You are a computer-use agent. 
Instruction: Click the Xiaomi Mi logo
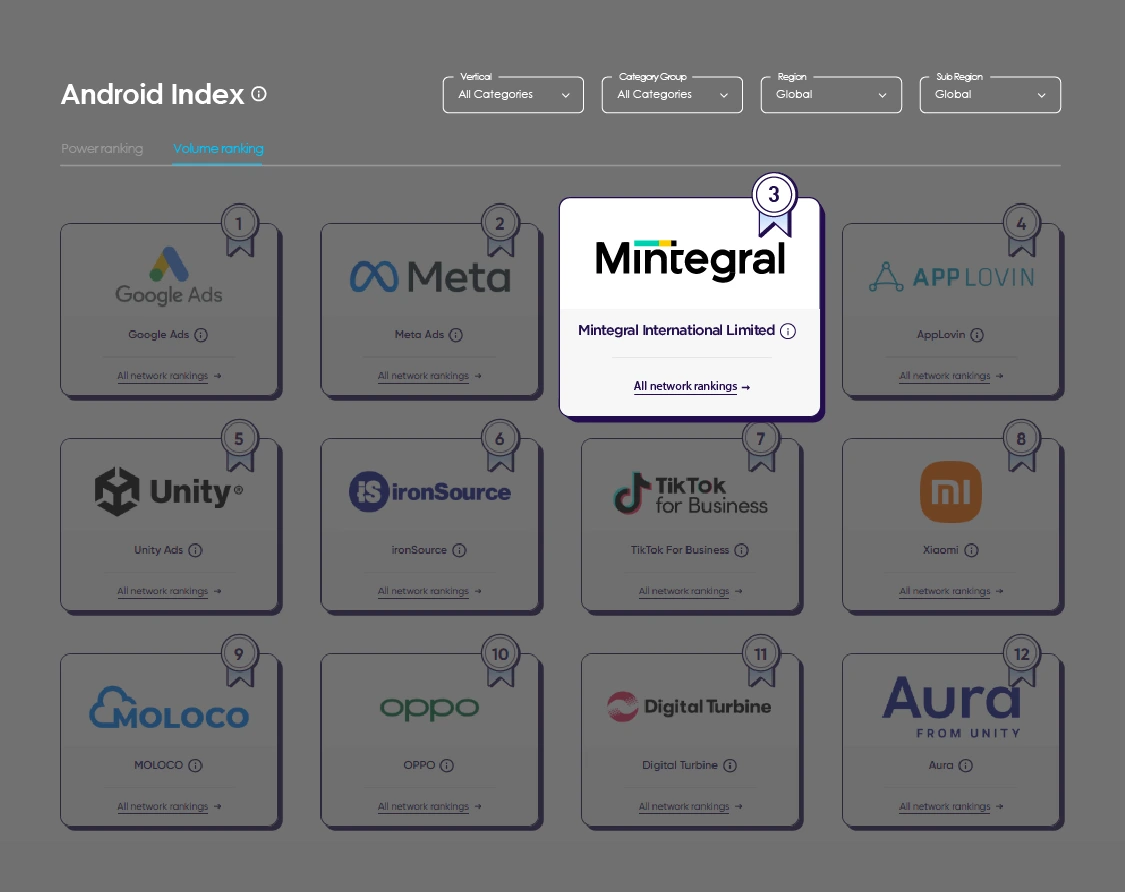click(951, 492)
